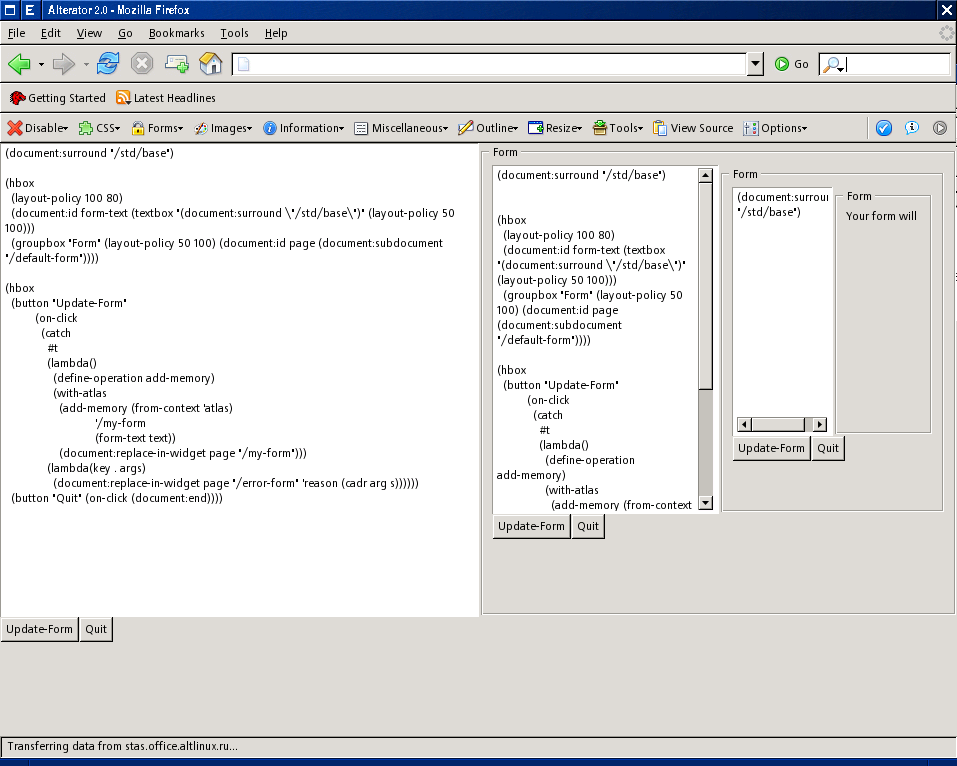Click the Stop loading icon
Viewport: 957px width, 766px height.
pyautogui.click(x=142, y=64)
